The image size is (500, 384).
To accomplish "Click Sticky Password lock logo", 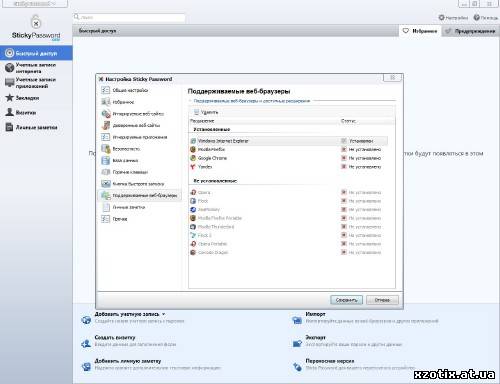I will (36, 22).
